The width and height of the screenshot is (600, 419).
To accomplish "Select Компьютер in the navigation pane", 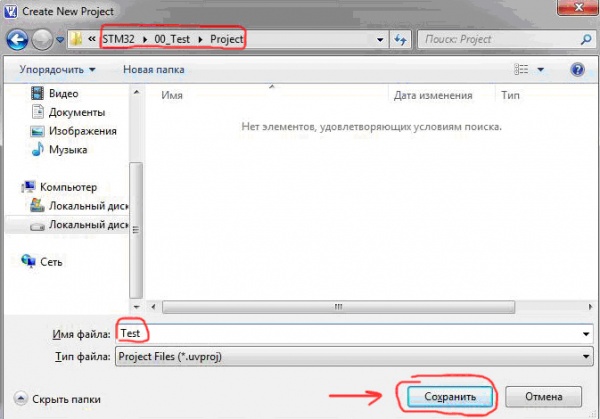I will point(68,187).
